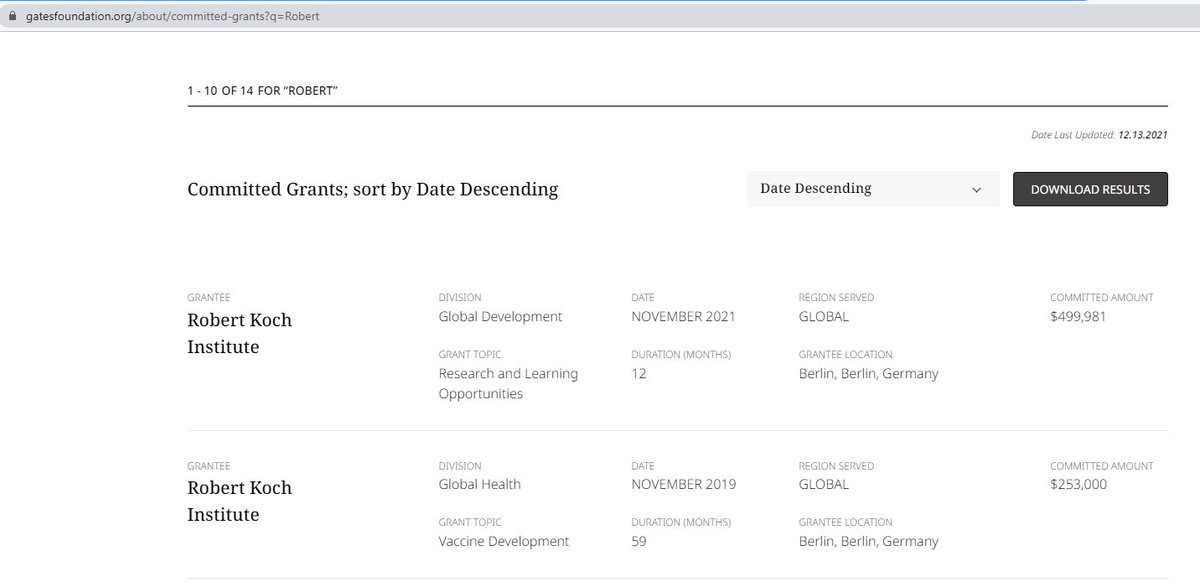Click the 'Committed Grants; sort by Date Descending' heading

pyautogui.click(x=373, y=189)
